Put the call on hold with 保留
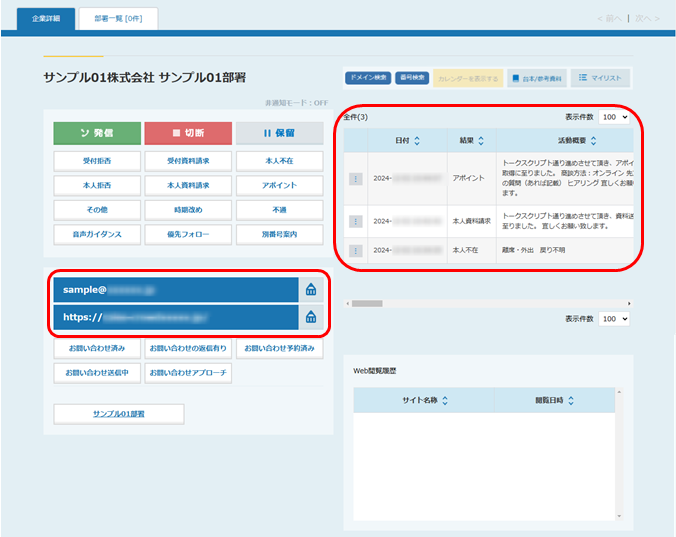The height and width of the screenshot is (537, 676). coord(279,133)
